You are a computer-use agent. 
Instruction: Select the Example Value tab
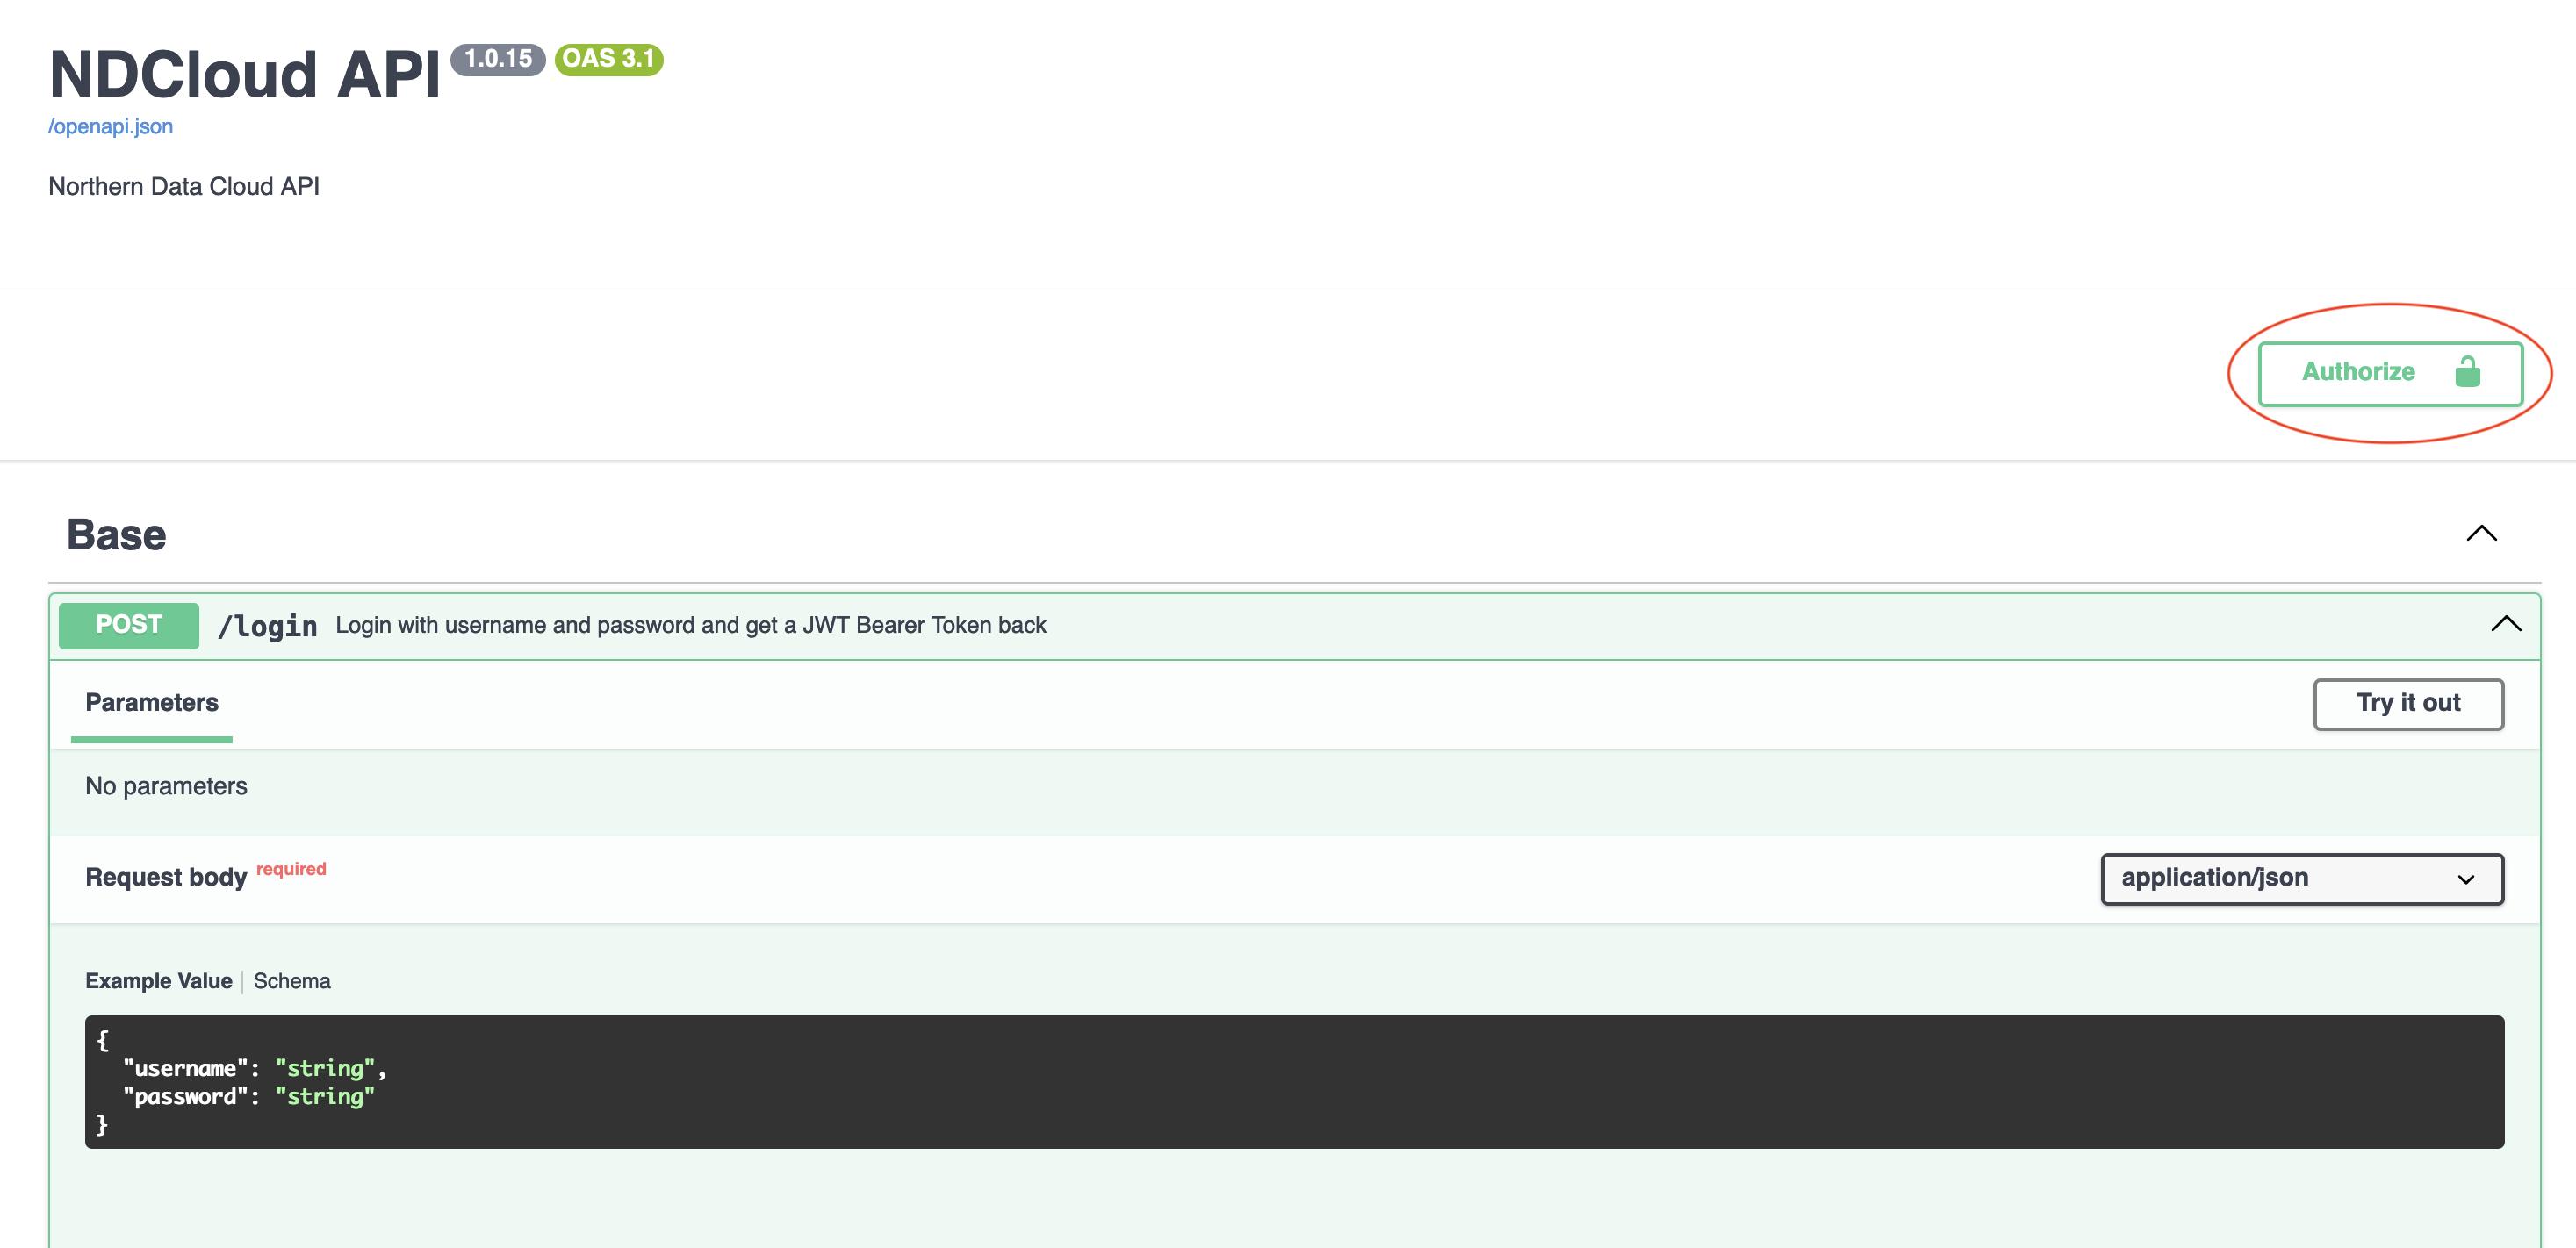(158, 981)
